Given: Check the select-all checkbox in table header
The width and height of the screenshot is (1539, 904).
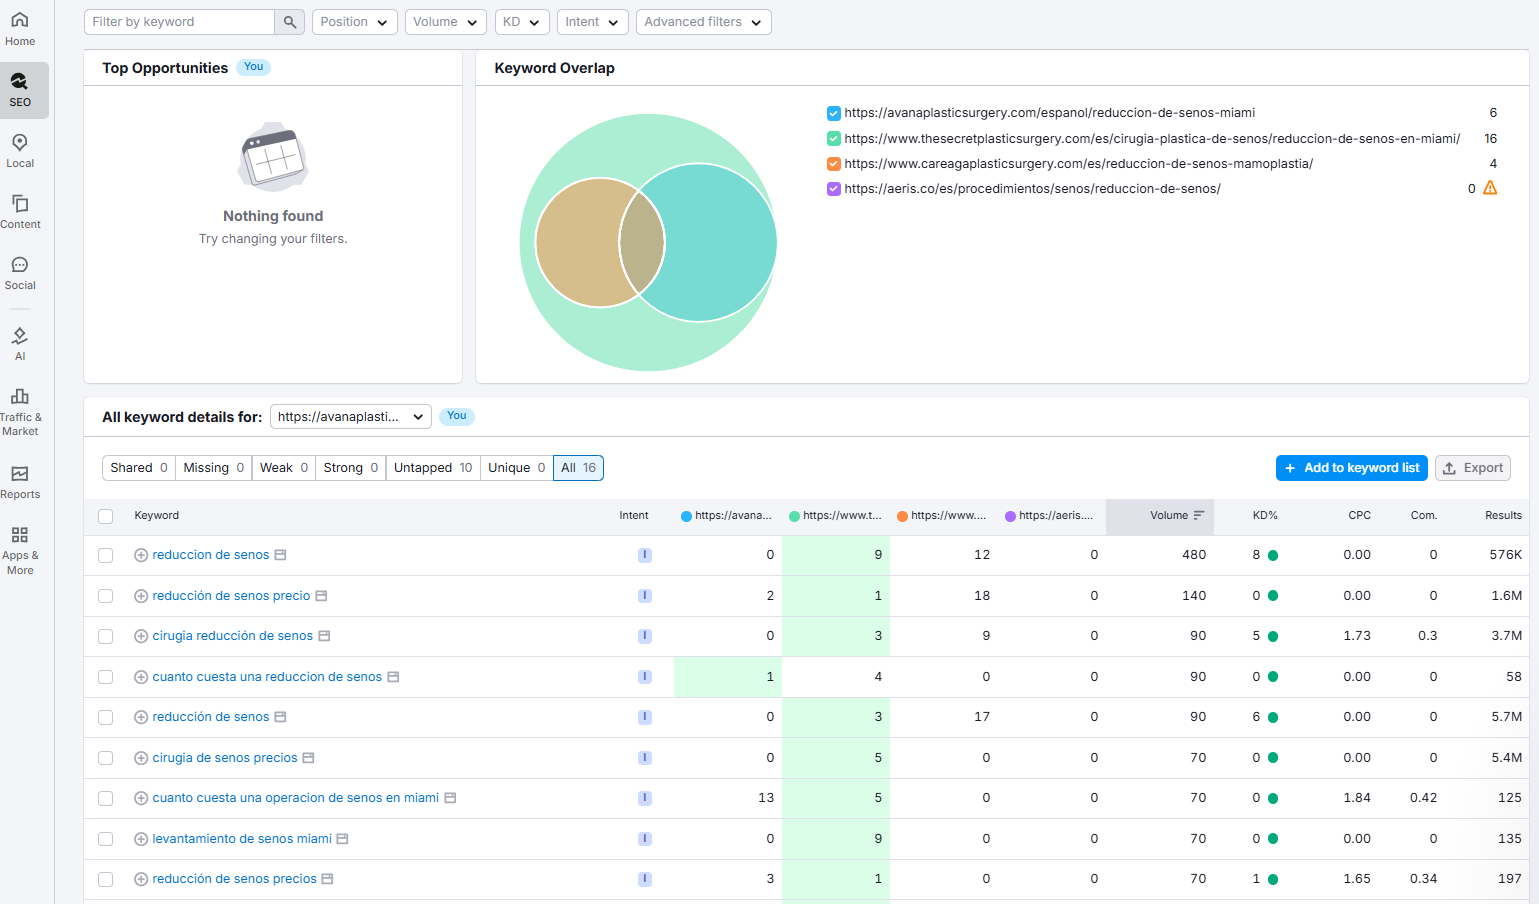Looking at the screenshot, I should coord(106,516).
